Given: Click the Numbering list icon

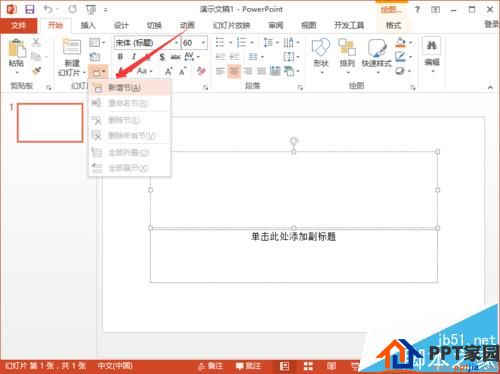Looking at the screenshot, I should (x=241, y=42).
